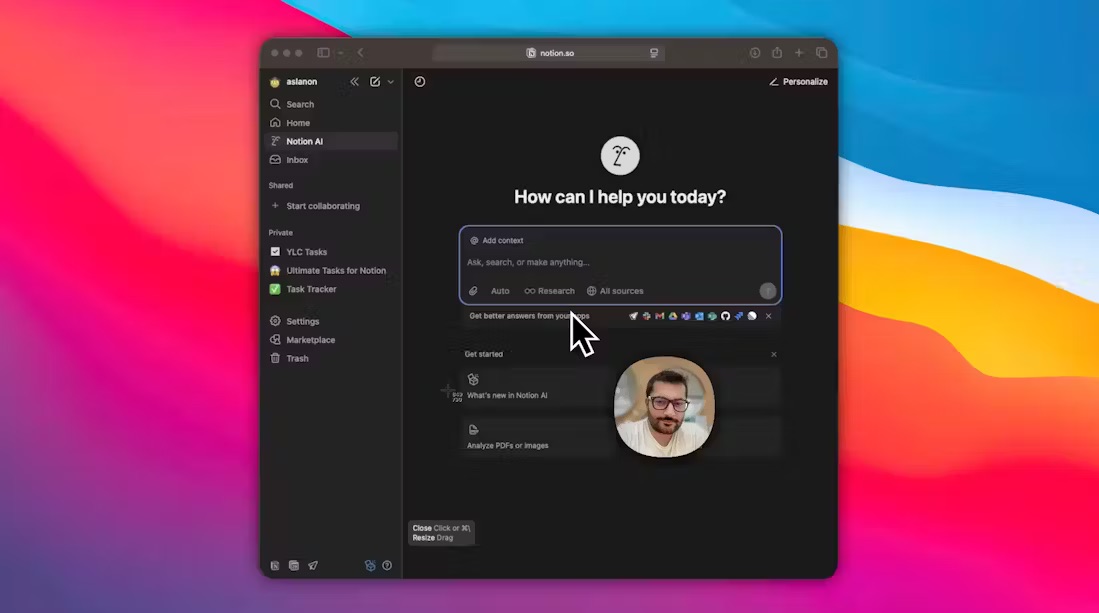Click the Personalize button

[799, 82]
